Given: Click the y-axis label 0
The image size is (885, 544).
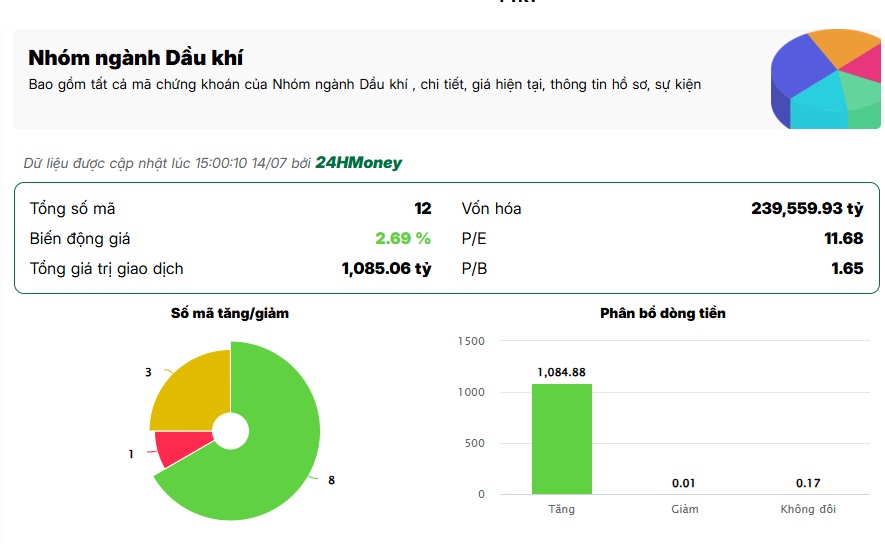Looking at the screenshot, I should 481,494.
